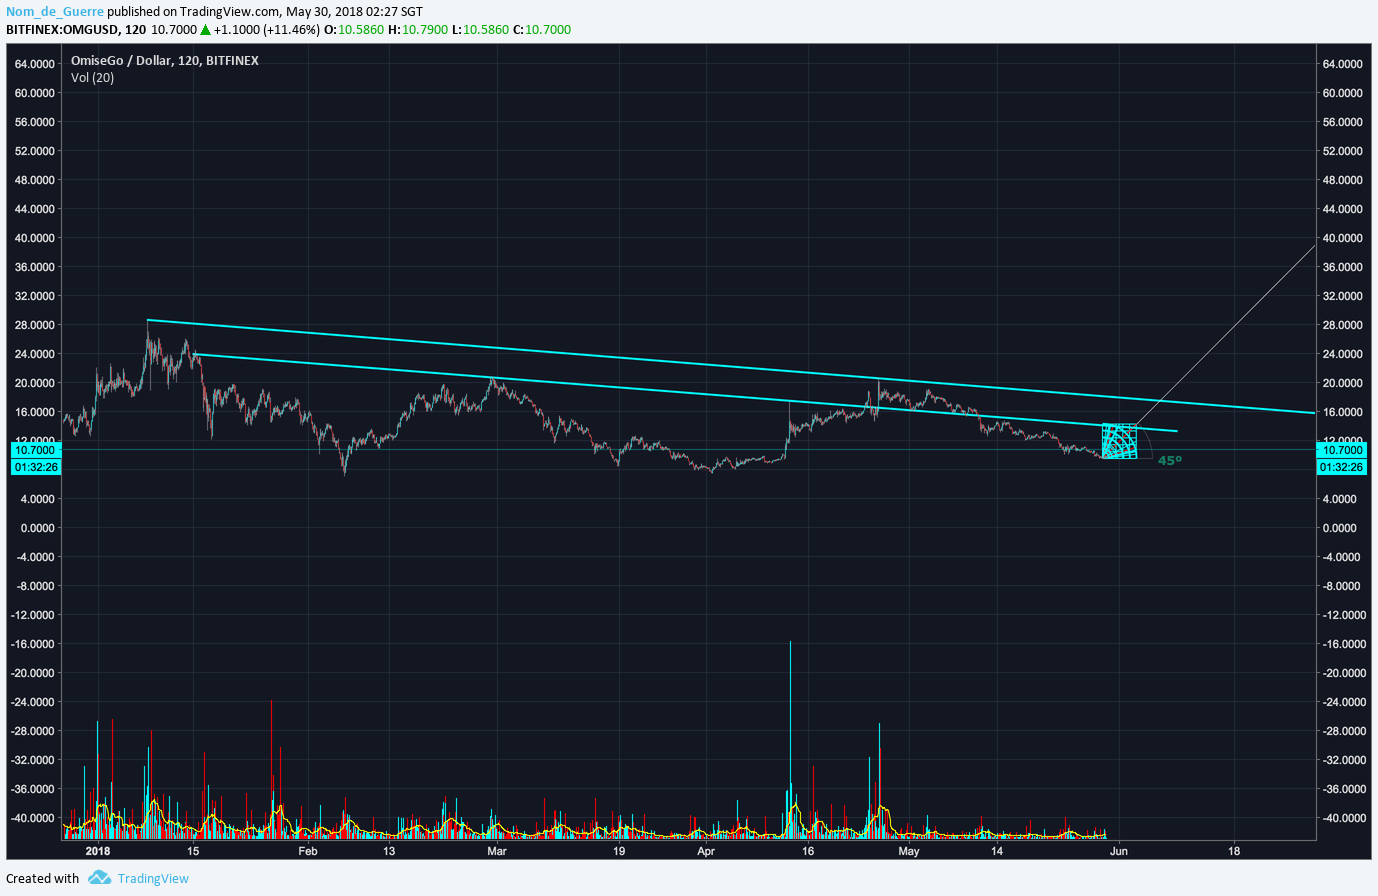Image resolution: width=1378 pixels, height=896 pixels.
Task: Click the 0.0000 label on the right price axis
Action: point(1342,528)
